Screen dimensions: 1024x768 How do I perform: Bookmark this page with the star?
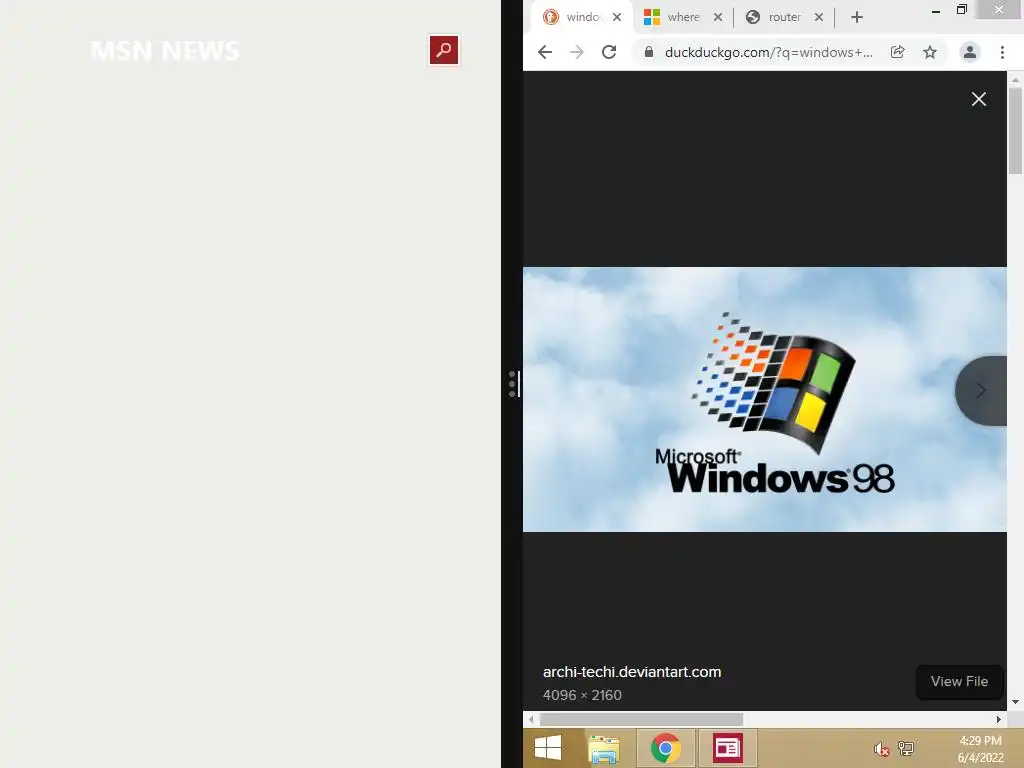coord(930,52)
